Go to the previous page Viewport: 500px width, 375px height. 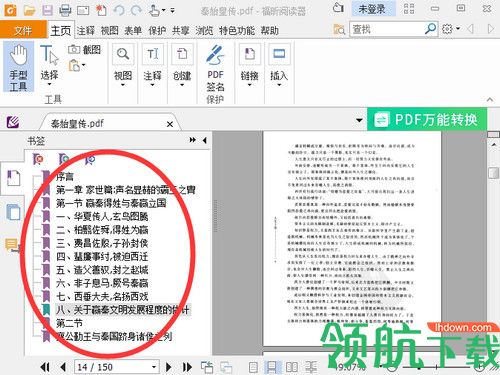pos(63,367)
